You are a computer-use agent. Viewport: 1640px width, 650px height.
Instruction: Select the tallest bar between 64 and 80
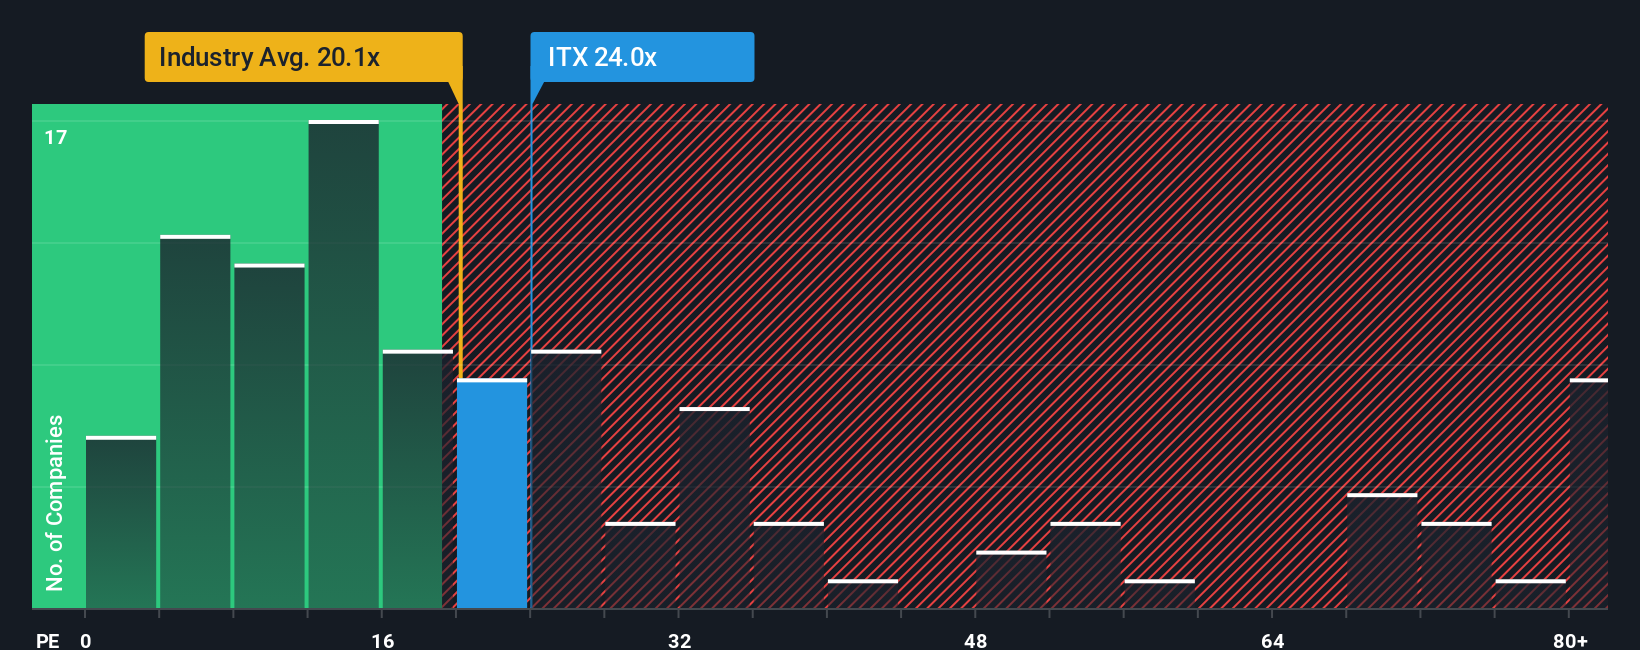(x=1382, y=551)
